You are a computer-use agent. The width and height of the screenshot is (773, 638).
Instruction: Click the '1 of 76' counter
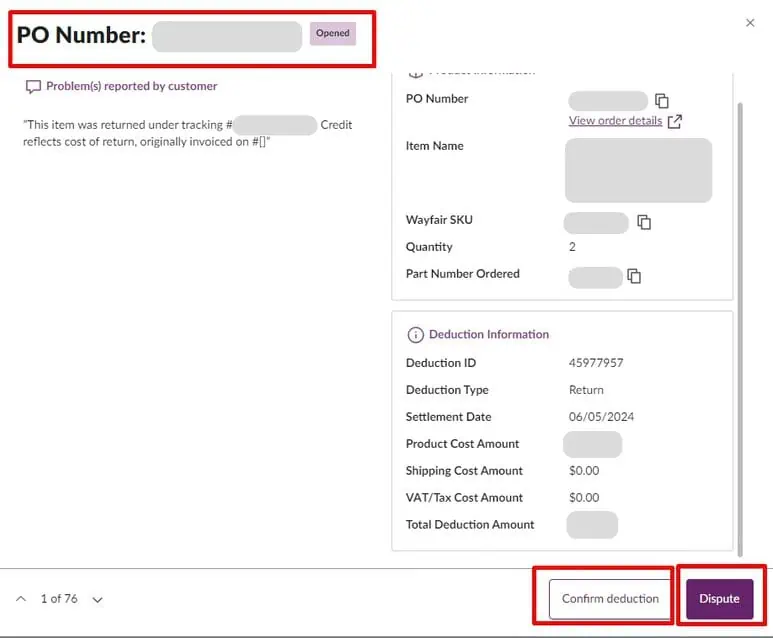pyautogui.click(x=59, y=599)
